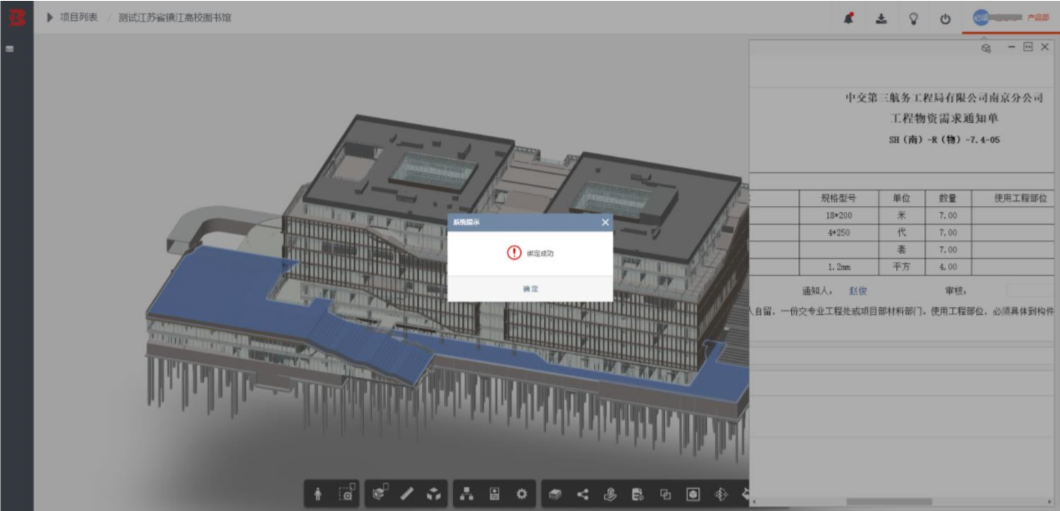Expand the 项目列表 breadcrumb arrow
Screen dimensions: 1060x511
click(x=50, y=18)
